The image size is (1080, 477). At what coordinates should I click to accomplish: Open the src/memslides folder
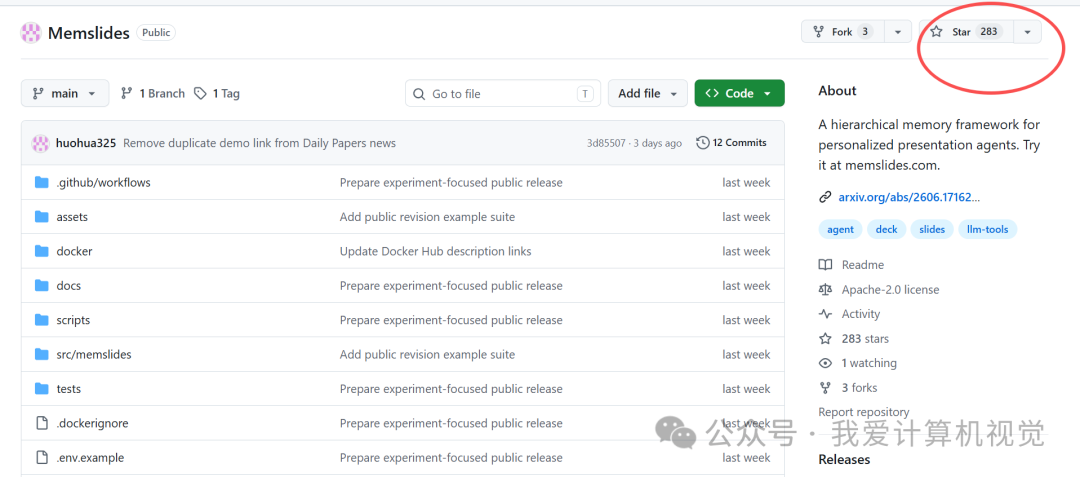pos(94,354)
